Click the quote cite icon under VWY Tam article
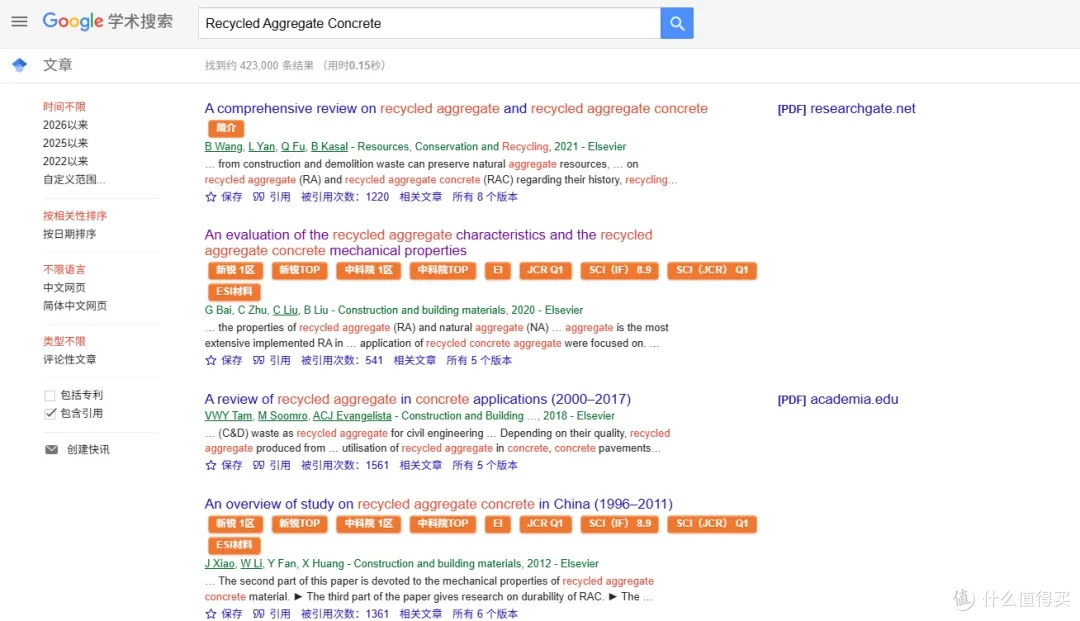The image size is (1080, 621). (x=258, y=465)
